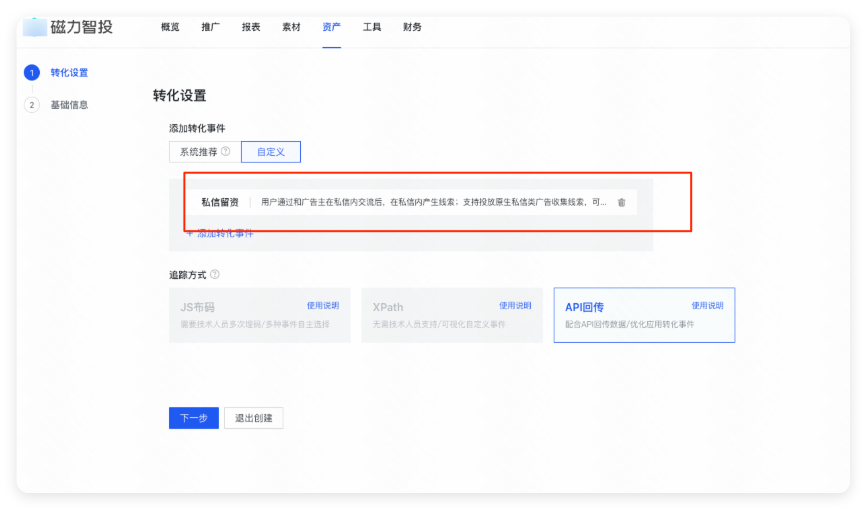Switch to 系统推荐 option

(x=205, y=152)
